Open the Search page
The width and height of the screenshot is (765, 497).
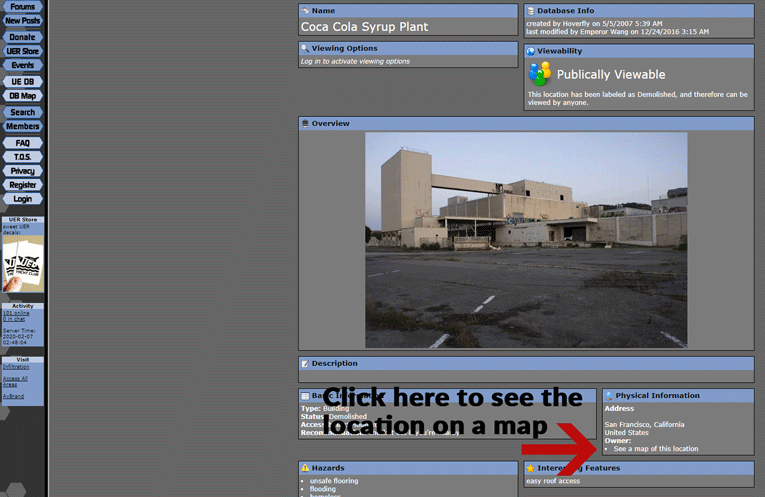coord(22,112)
